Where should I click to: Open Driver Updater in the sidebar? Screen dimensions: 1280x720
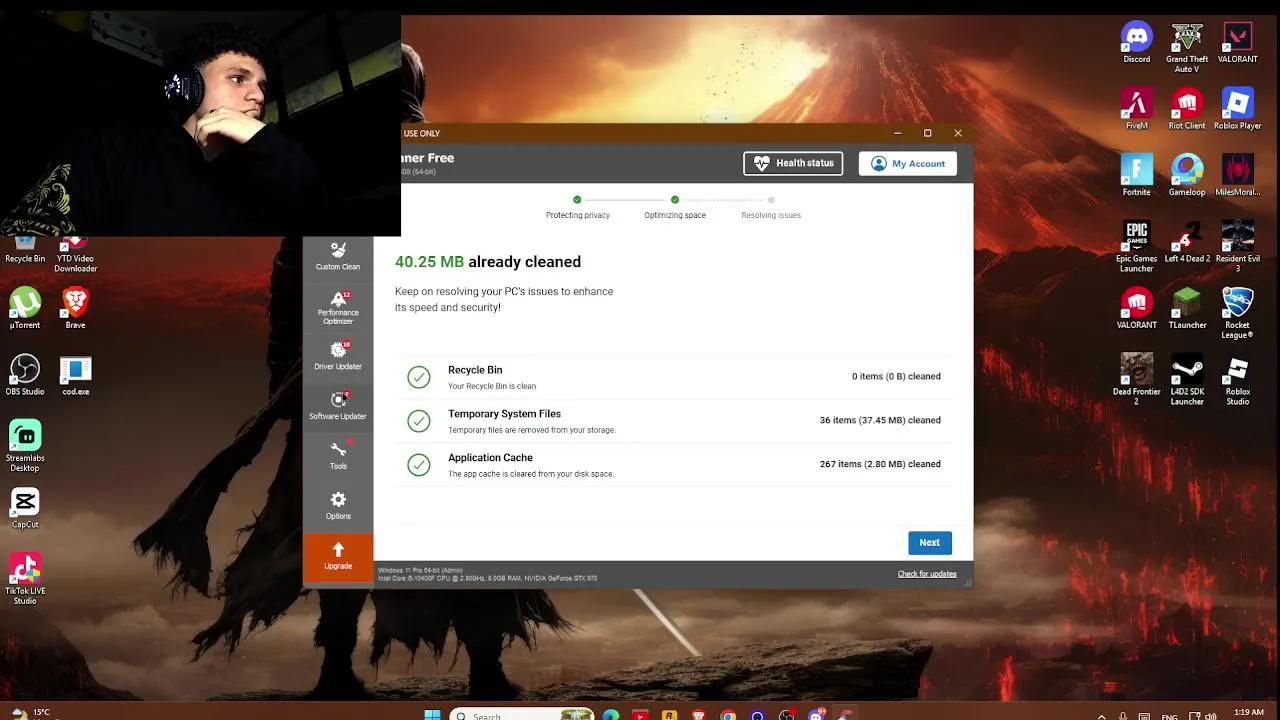(x=338, y=356)
